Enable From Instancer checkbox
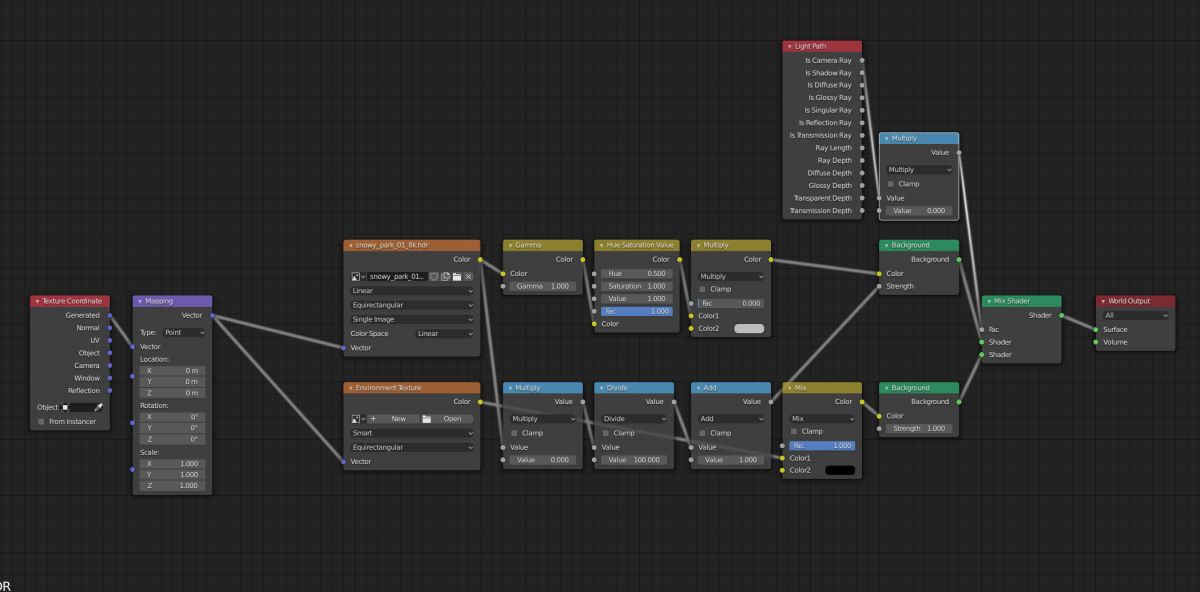This screenshot has width=1200, height=592. click(x=41, y=422)
